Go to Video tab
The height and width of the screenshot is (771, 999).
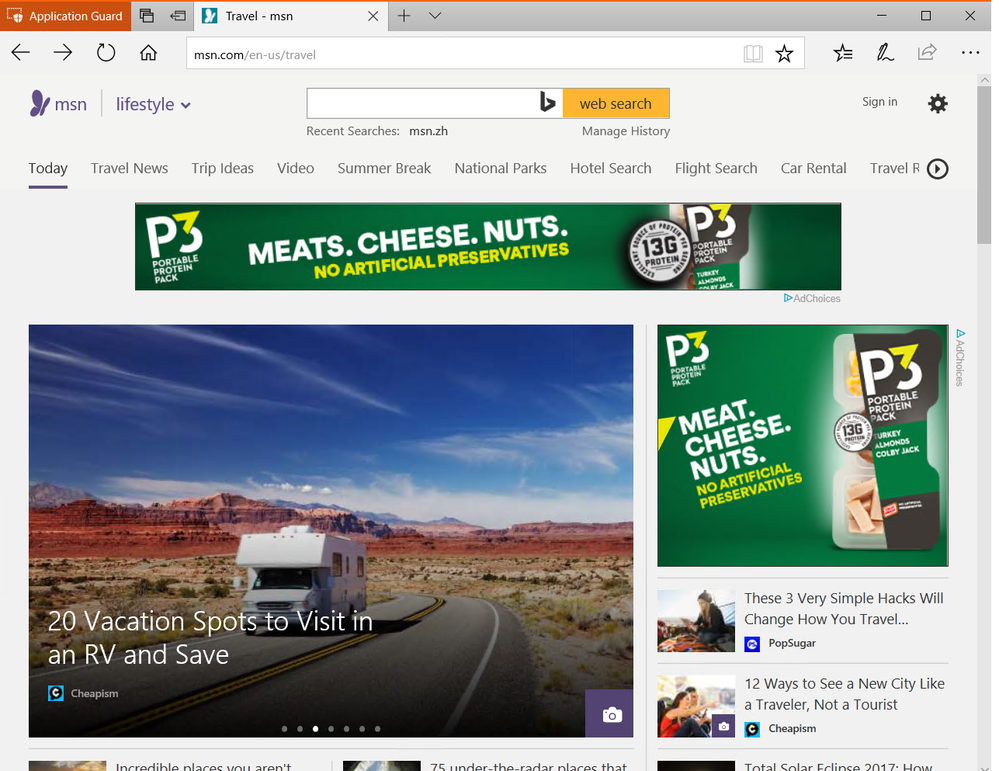coord(296,168)
